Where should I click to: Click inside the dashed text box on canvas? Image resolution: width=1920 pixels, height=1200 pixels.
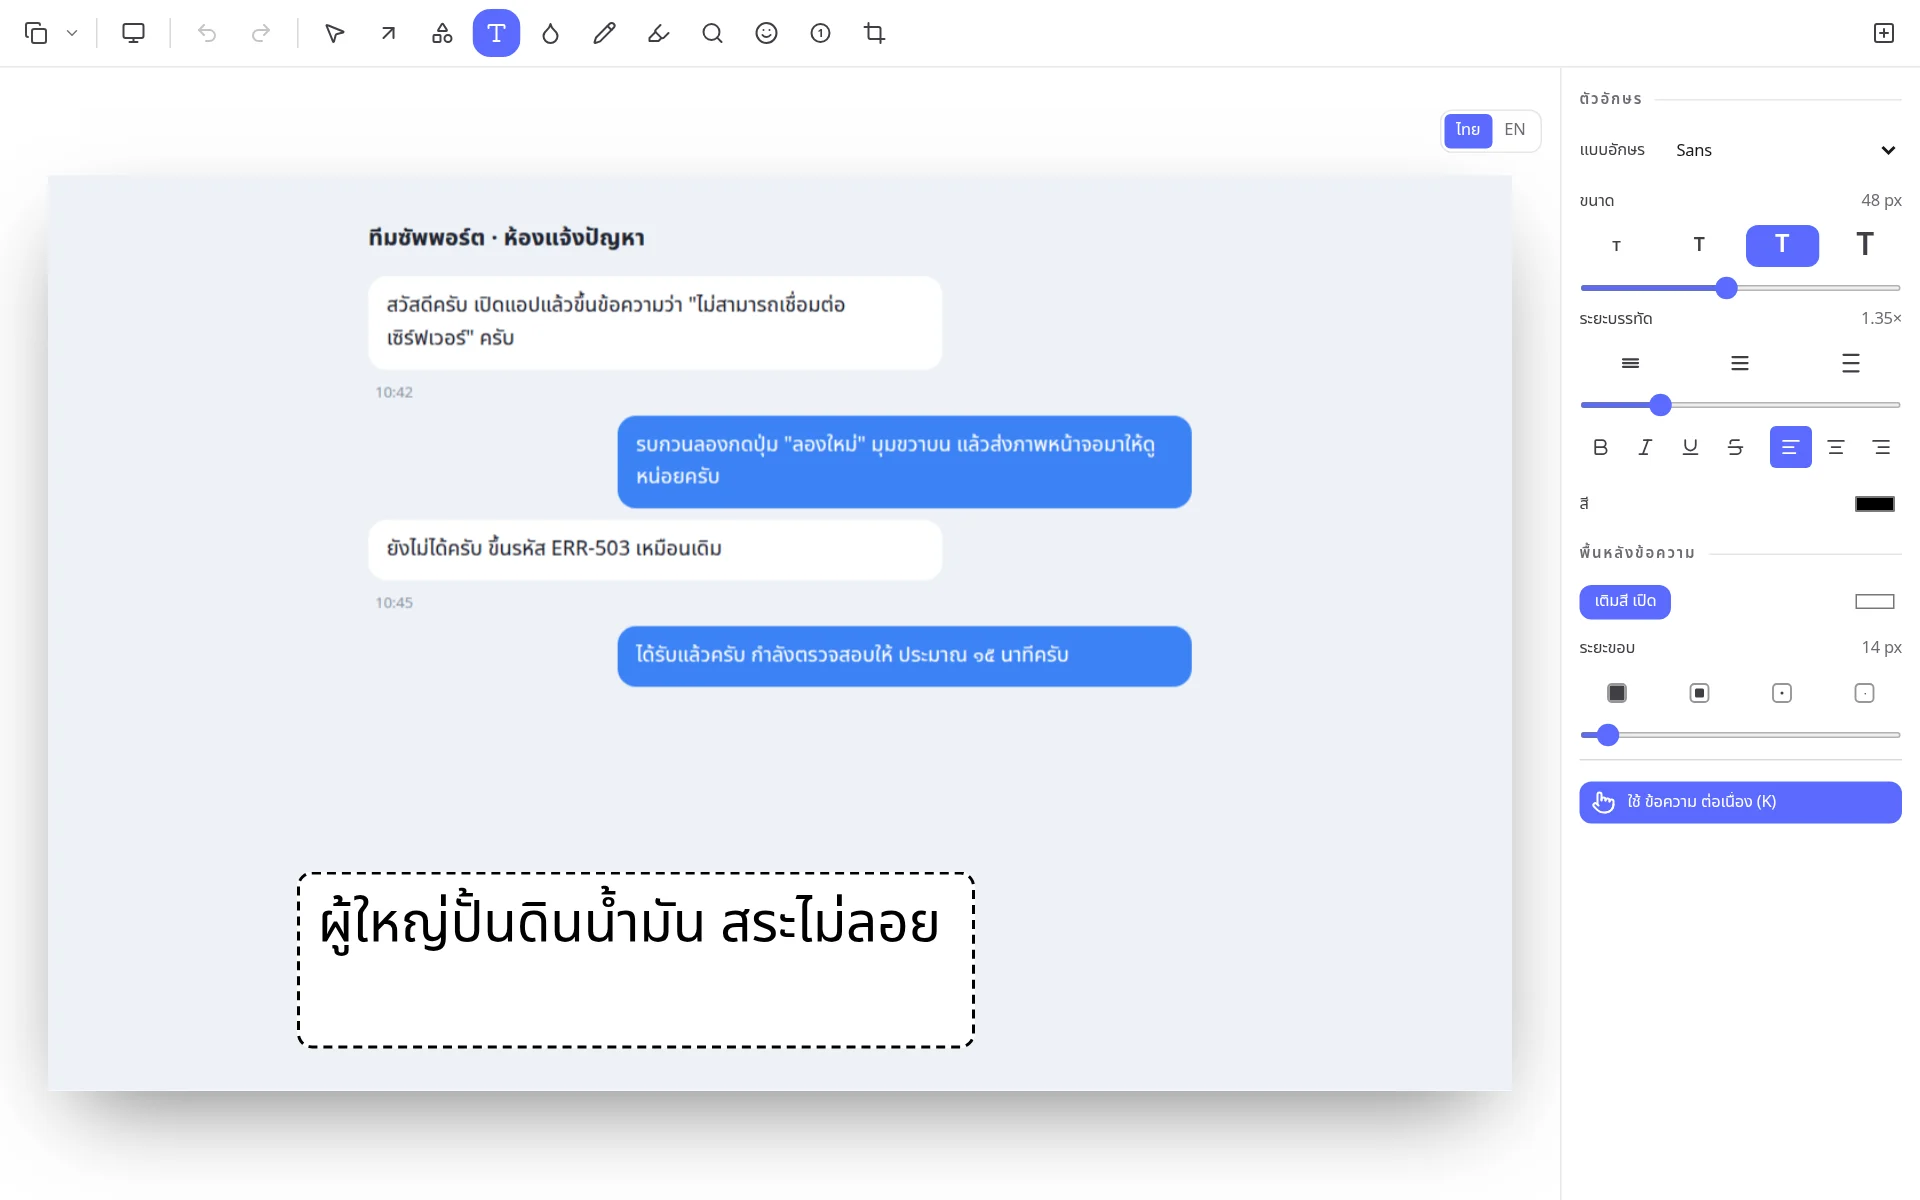click(636, 960)
